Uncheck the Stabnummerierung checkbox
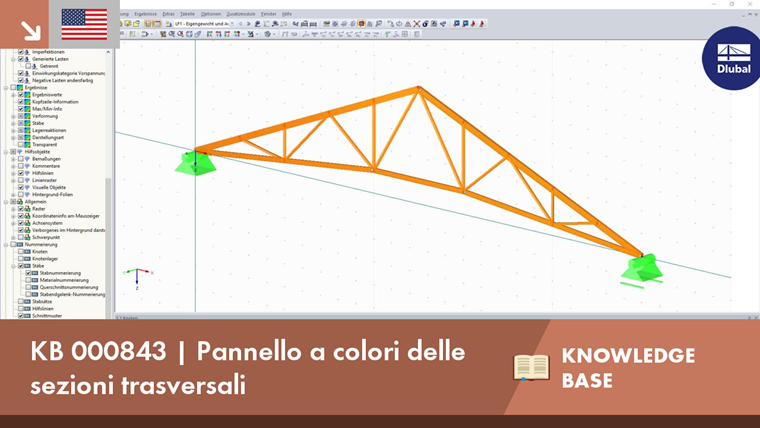Image resolution: width=760 pixels, height=428 pixels. 28,273
